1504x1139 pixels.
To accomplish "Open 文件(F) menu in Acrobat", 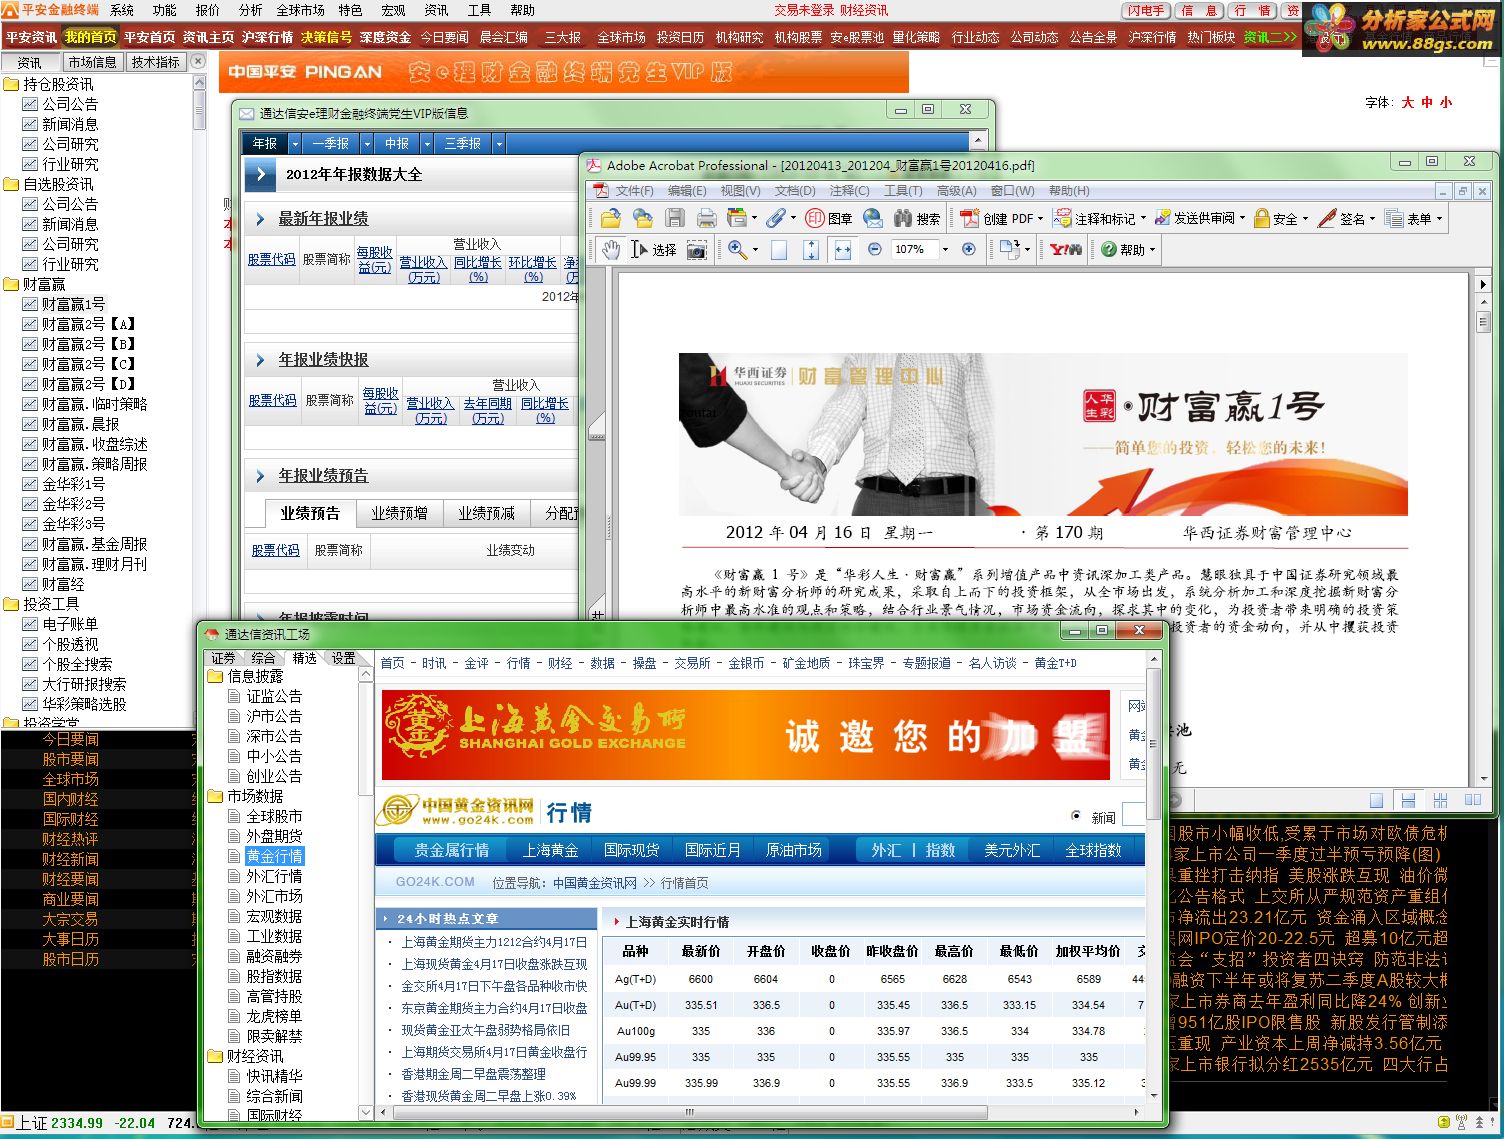I will [634, 190].
